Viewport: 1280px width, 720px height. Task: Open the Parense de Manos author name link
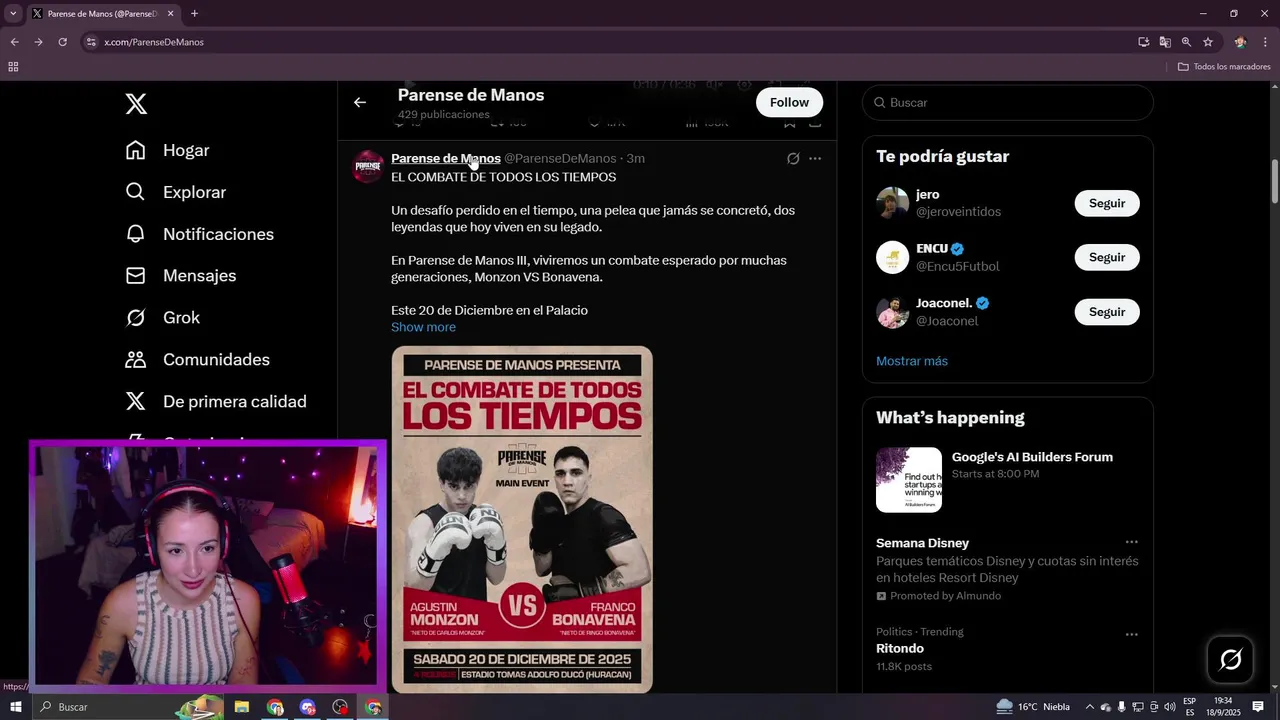[446, 158]
